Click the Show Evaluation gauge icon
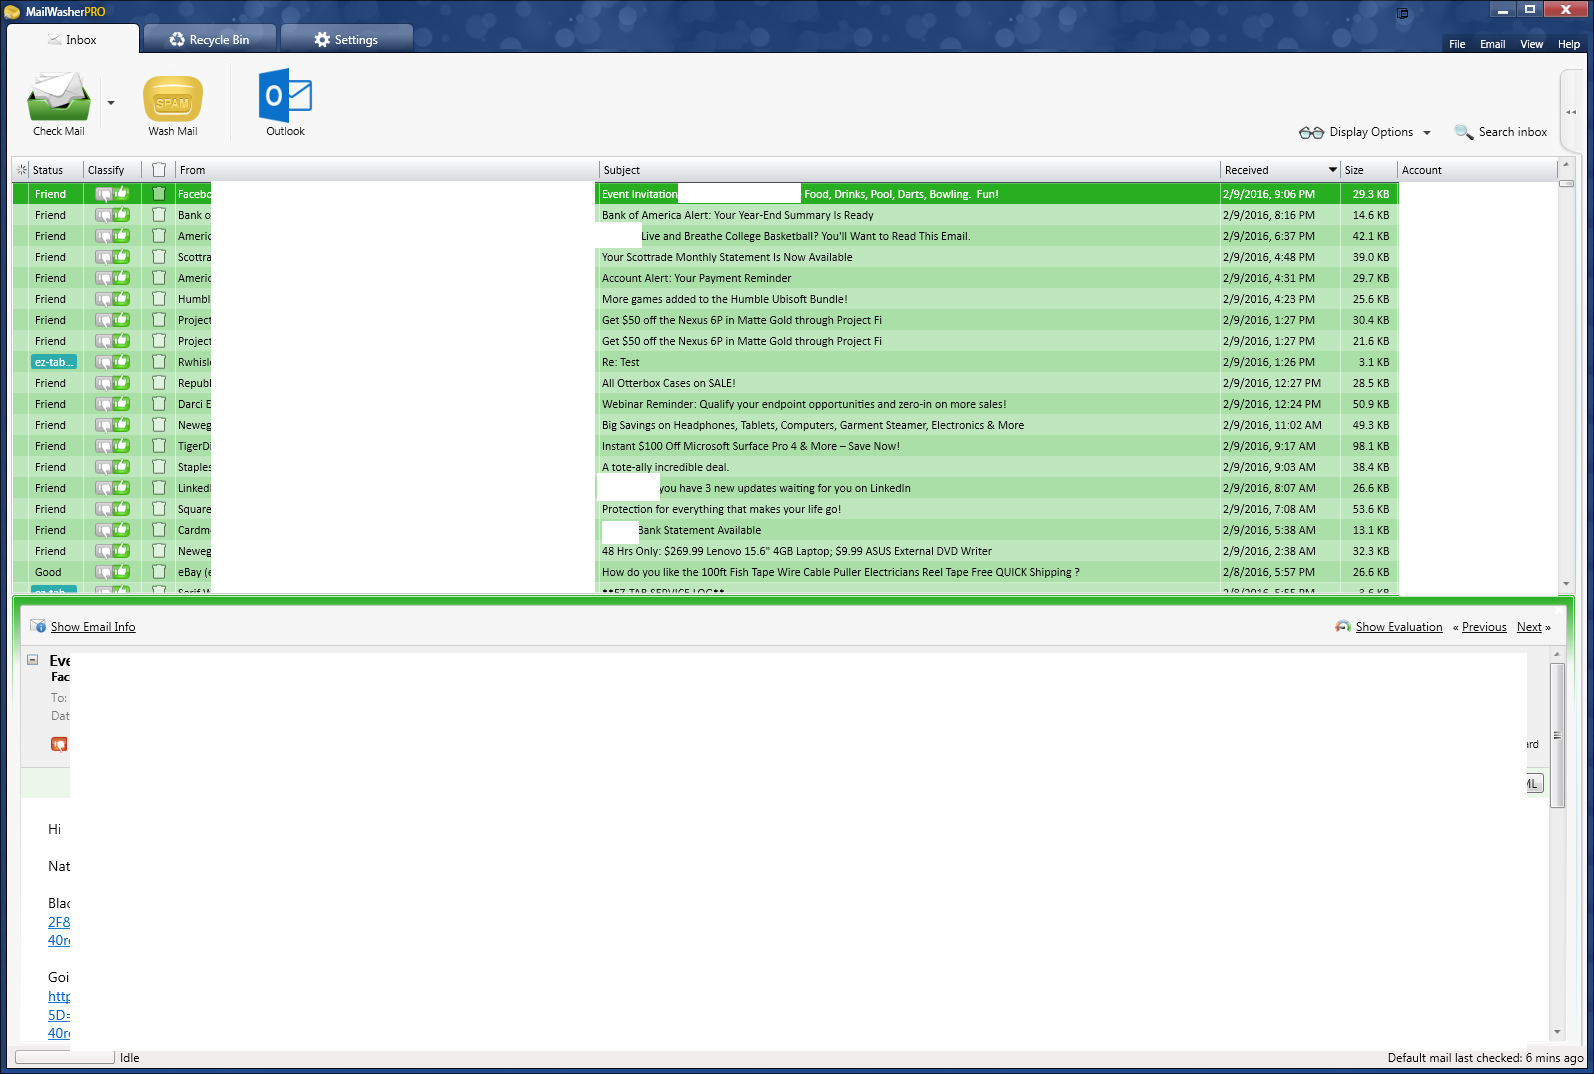Screen dimensions: 1594x1074 point(1343,626)
